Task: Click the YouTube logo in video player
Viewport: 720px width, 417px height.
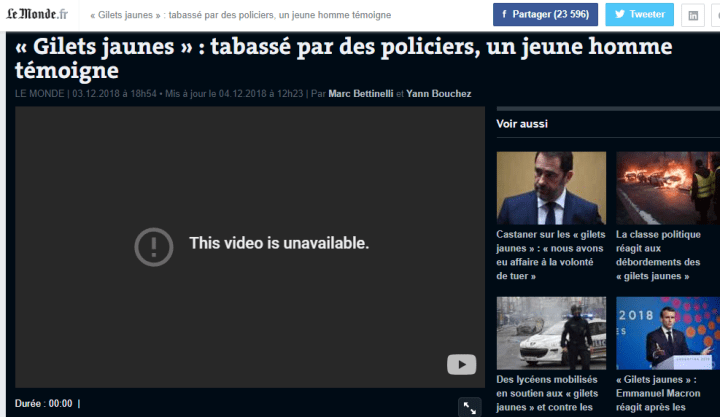Action: (460, 365)
